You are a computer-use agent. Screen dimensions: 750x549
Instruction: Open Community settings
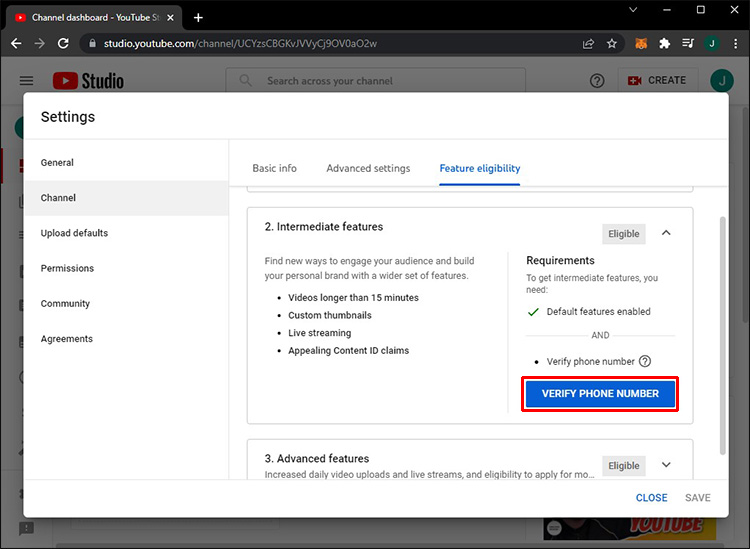(x=126, y=304)
